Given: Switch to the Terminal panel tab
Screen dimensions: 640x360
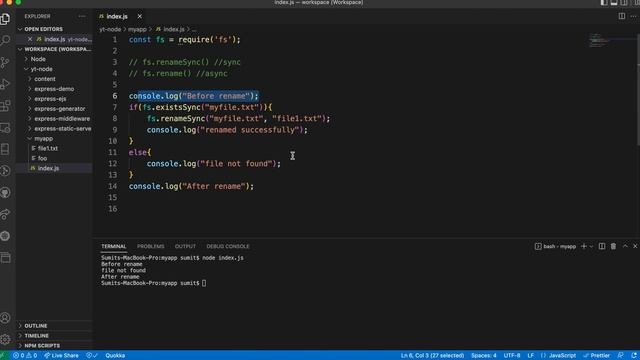Looking at the screenshot, I should click(x=113, y=246).
